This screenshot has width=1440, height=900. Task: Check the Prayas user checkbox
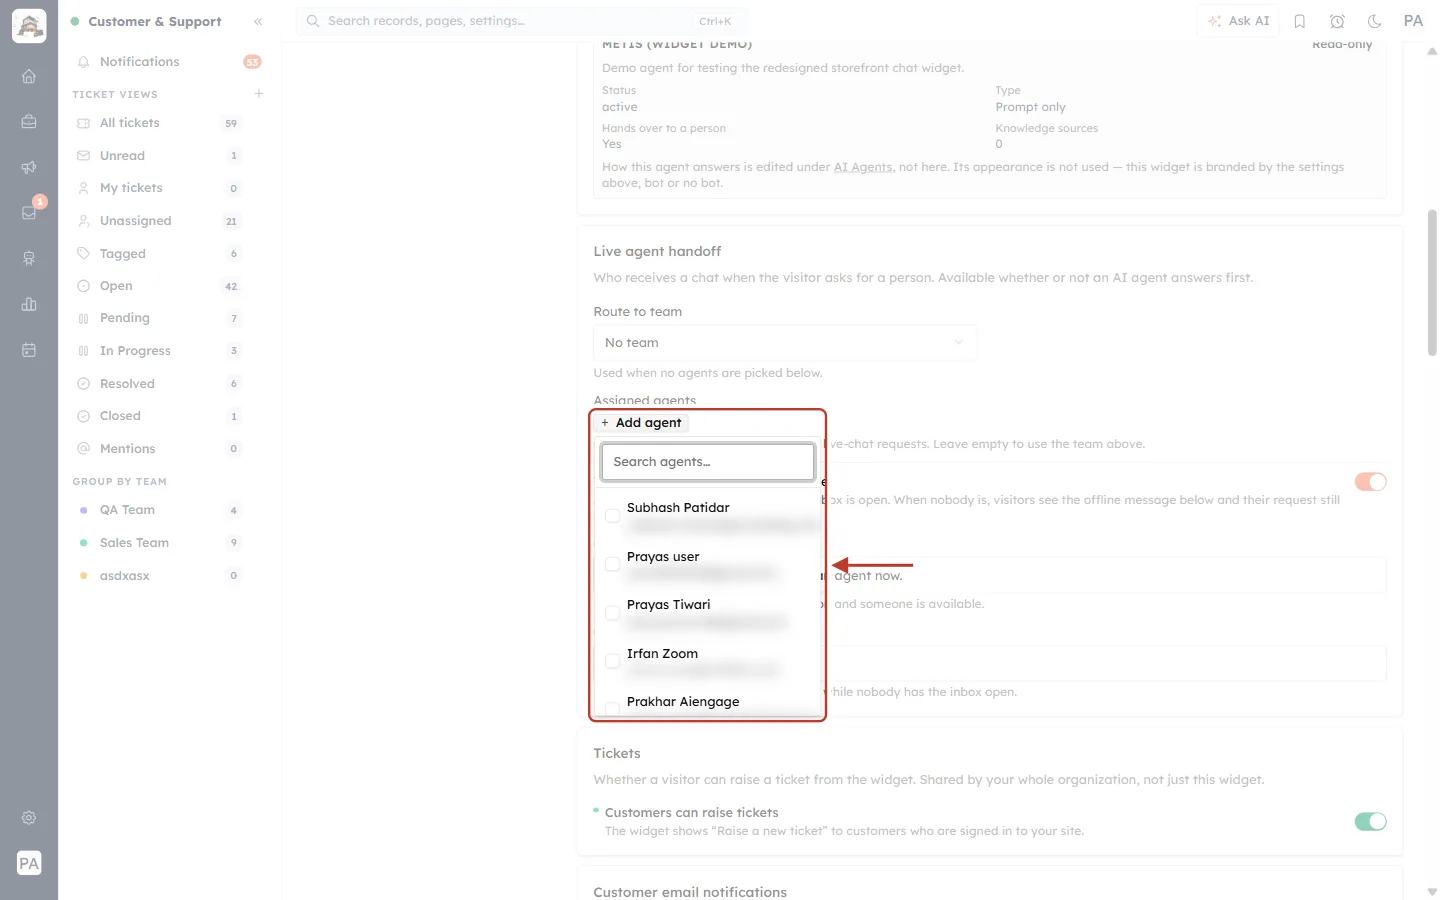click(x=612, y=564)
